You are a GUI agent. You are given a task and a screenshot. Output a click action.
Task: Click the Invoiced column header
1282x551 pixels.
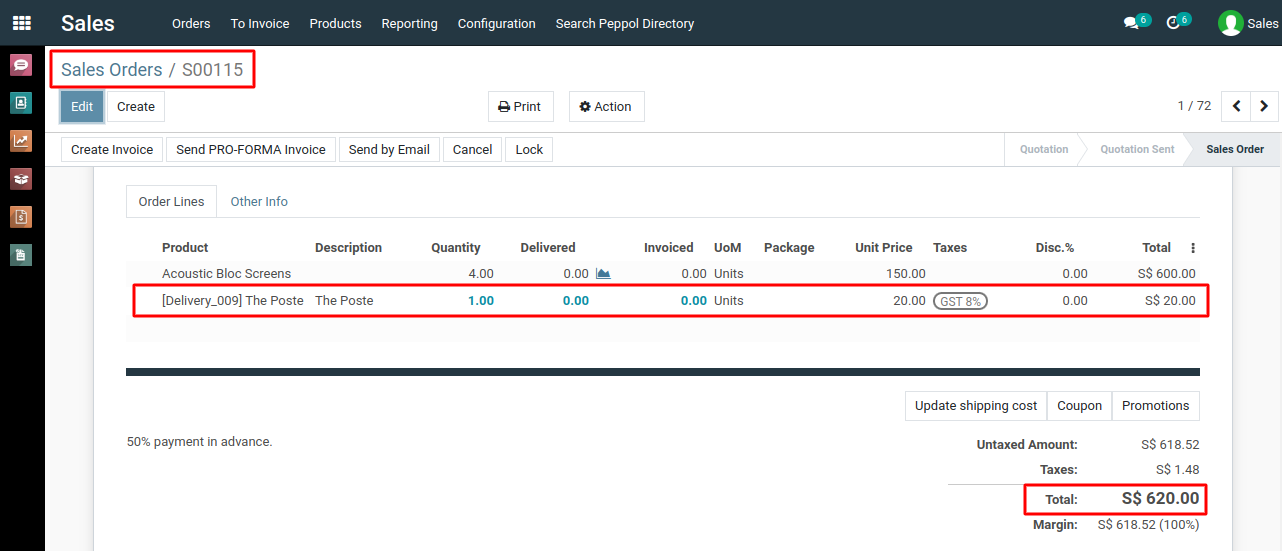pyautogui.click(x=669, y=248)
